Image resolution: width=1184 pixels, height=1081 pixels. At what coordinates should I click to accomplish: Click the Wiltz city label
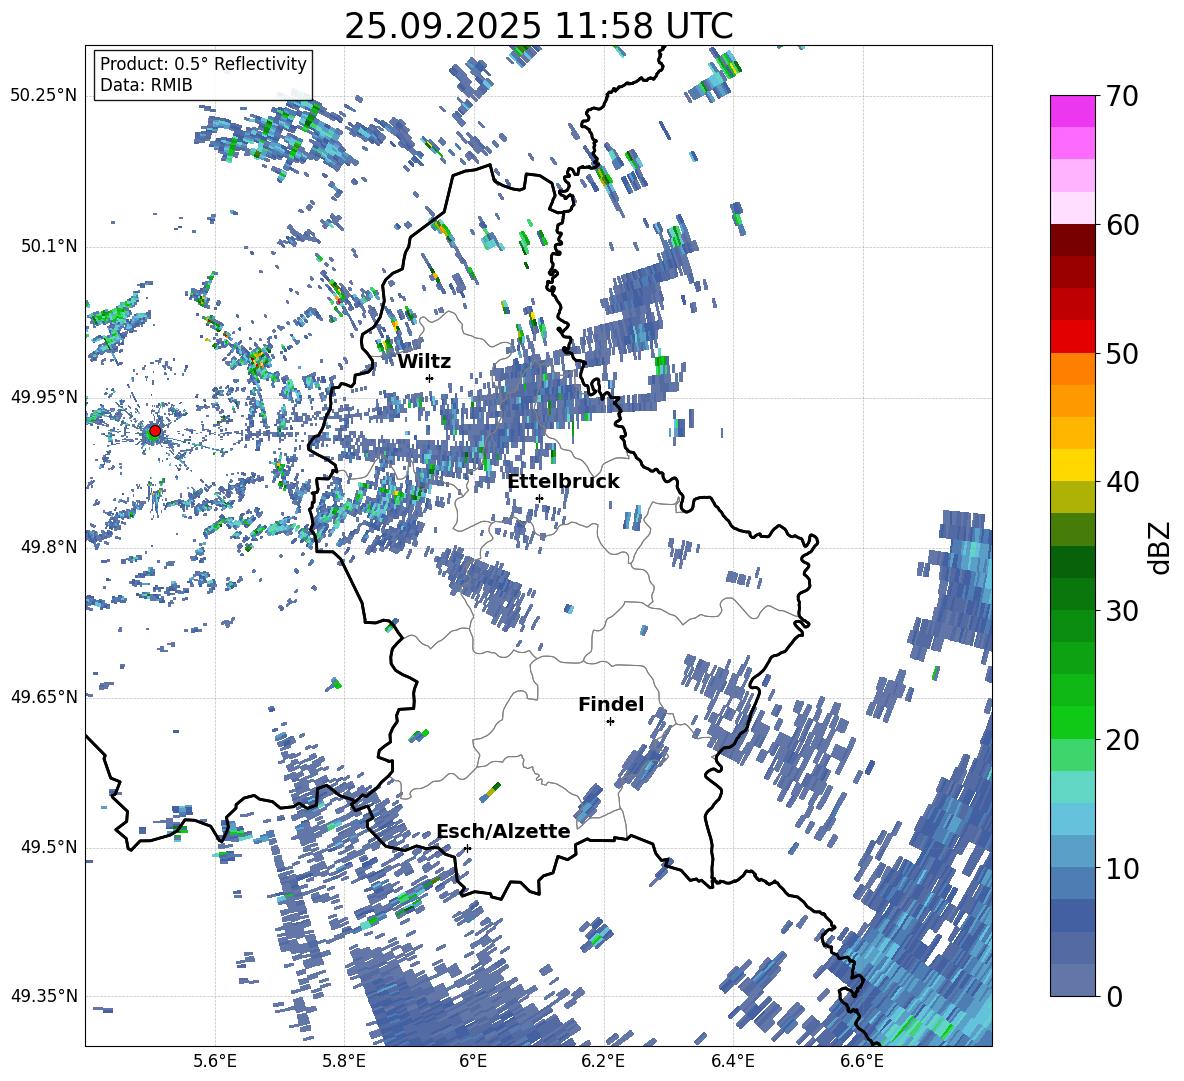click(424, 362)
